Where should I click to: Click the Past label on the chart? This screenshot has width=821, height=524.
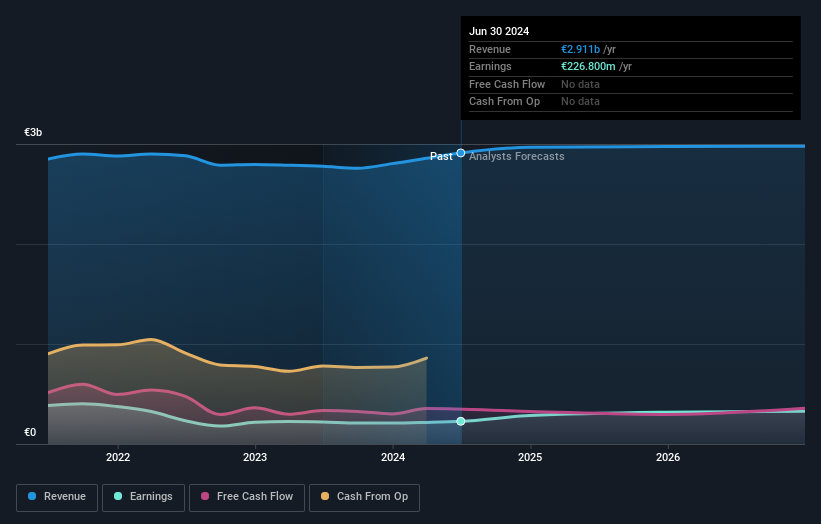(x=441, y=157)
